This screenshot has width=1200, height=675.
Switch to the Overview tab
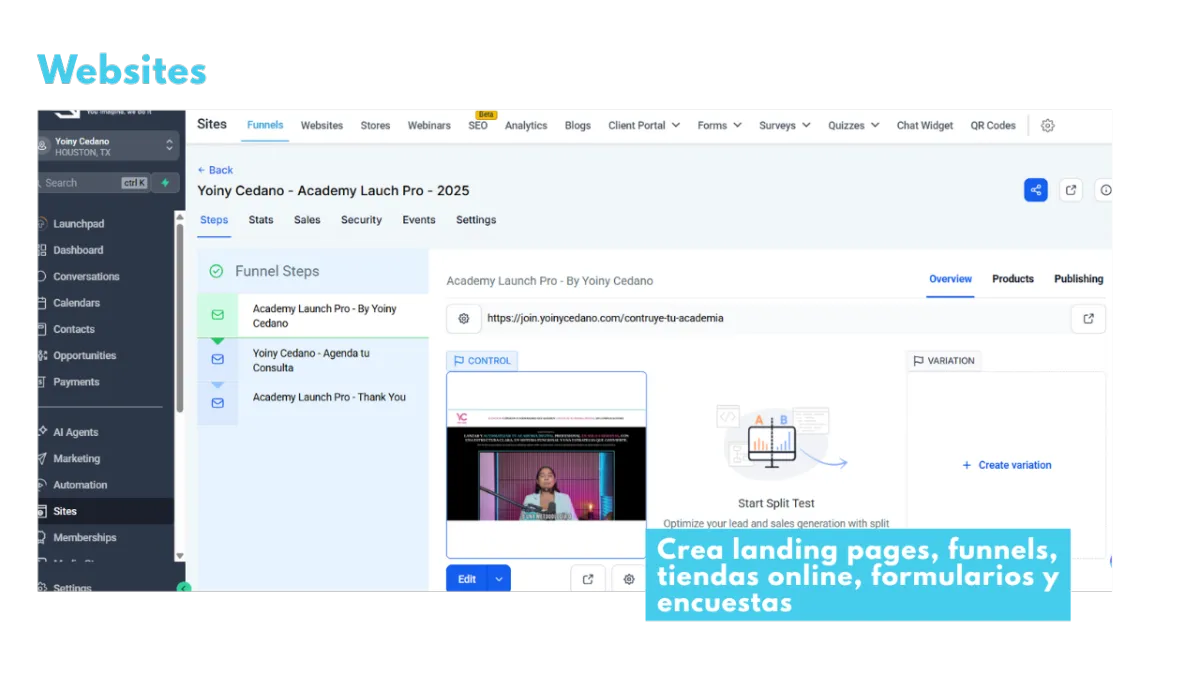pos(950,279)
